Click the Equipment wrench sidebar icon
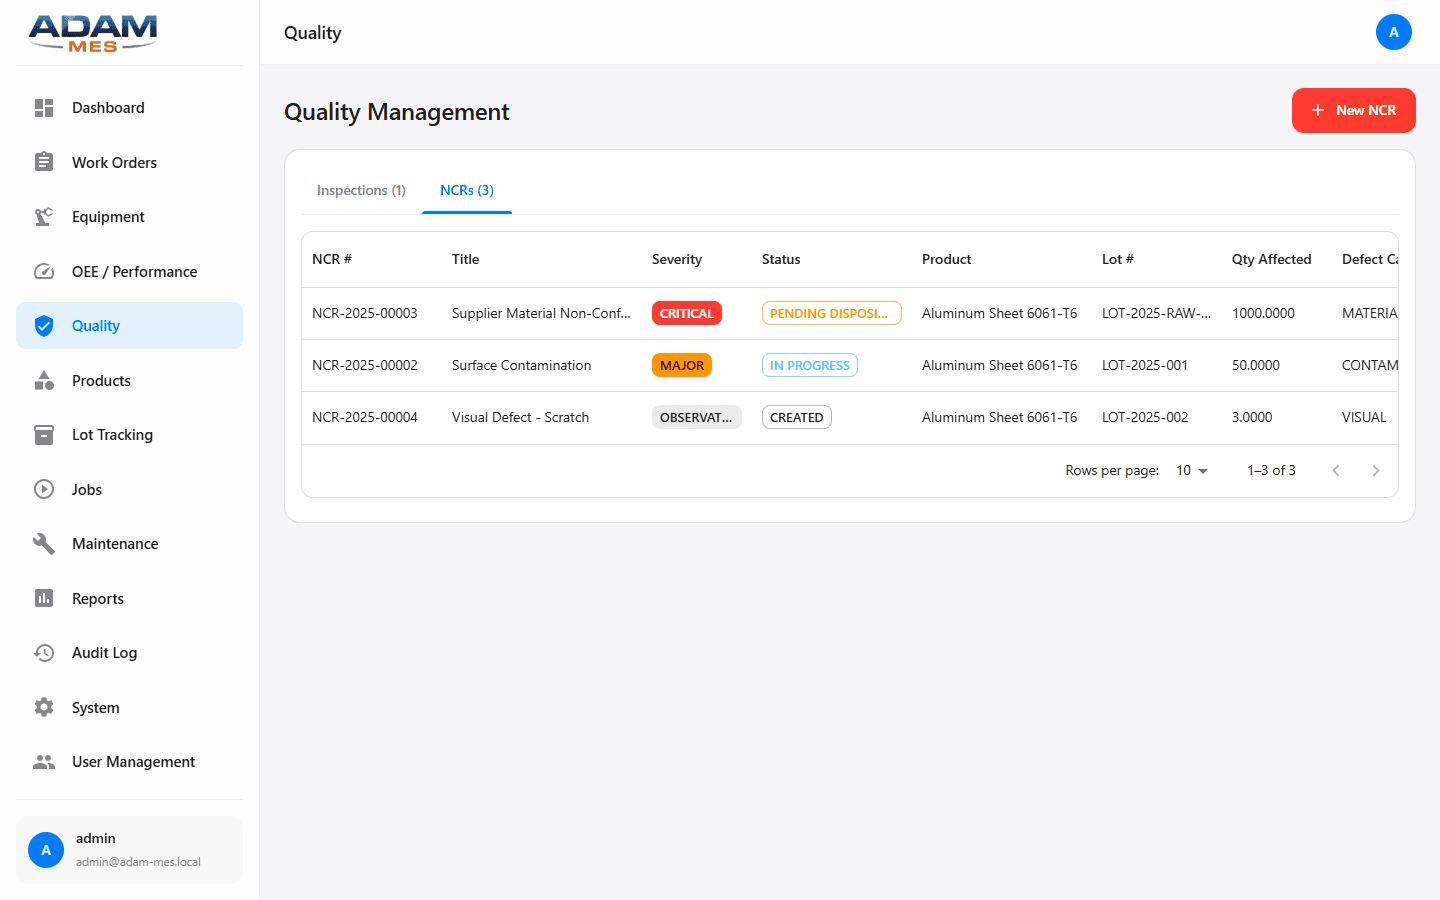Viewport: 1440px width, 900px height. [44, 216]
